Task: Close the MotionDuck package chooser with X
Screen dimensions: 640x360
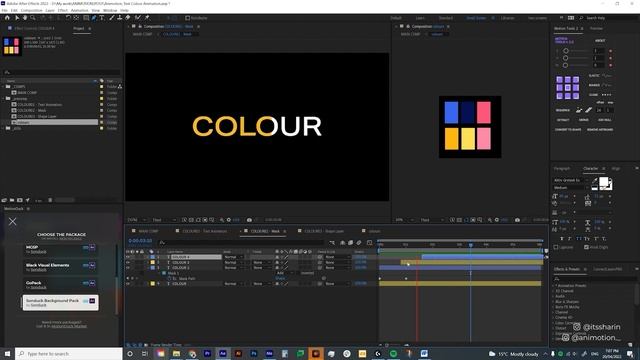Action: pos(13,222)
